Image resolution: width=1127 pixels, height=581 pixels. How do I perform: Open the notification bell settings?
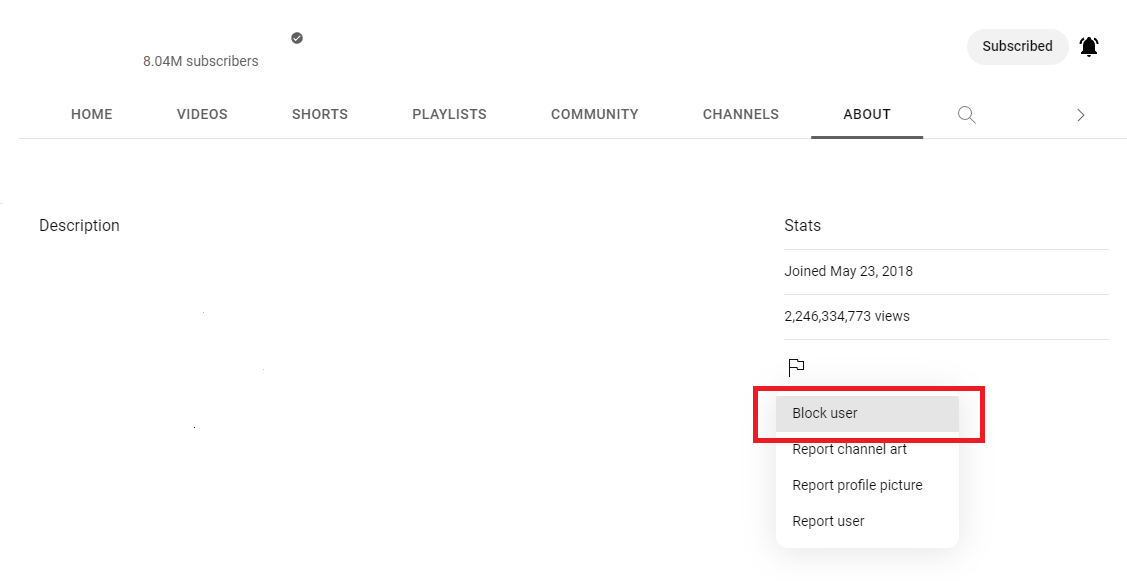[x=1088, y=46]
